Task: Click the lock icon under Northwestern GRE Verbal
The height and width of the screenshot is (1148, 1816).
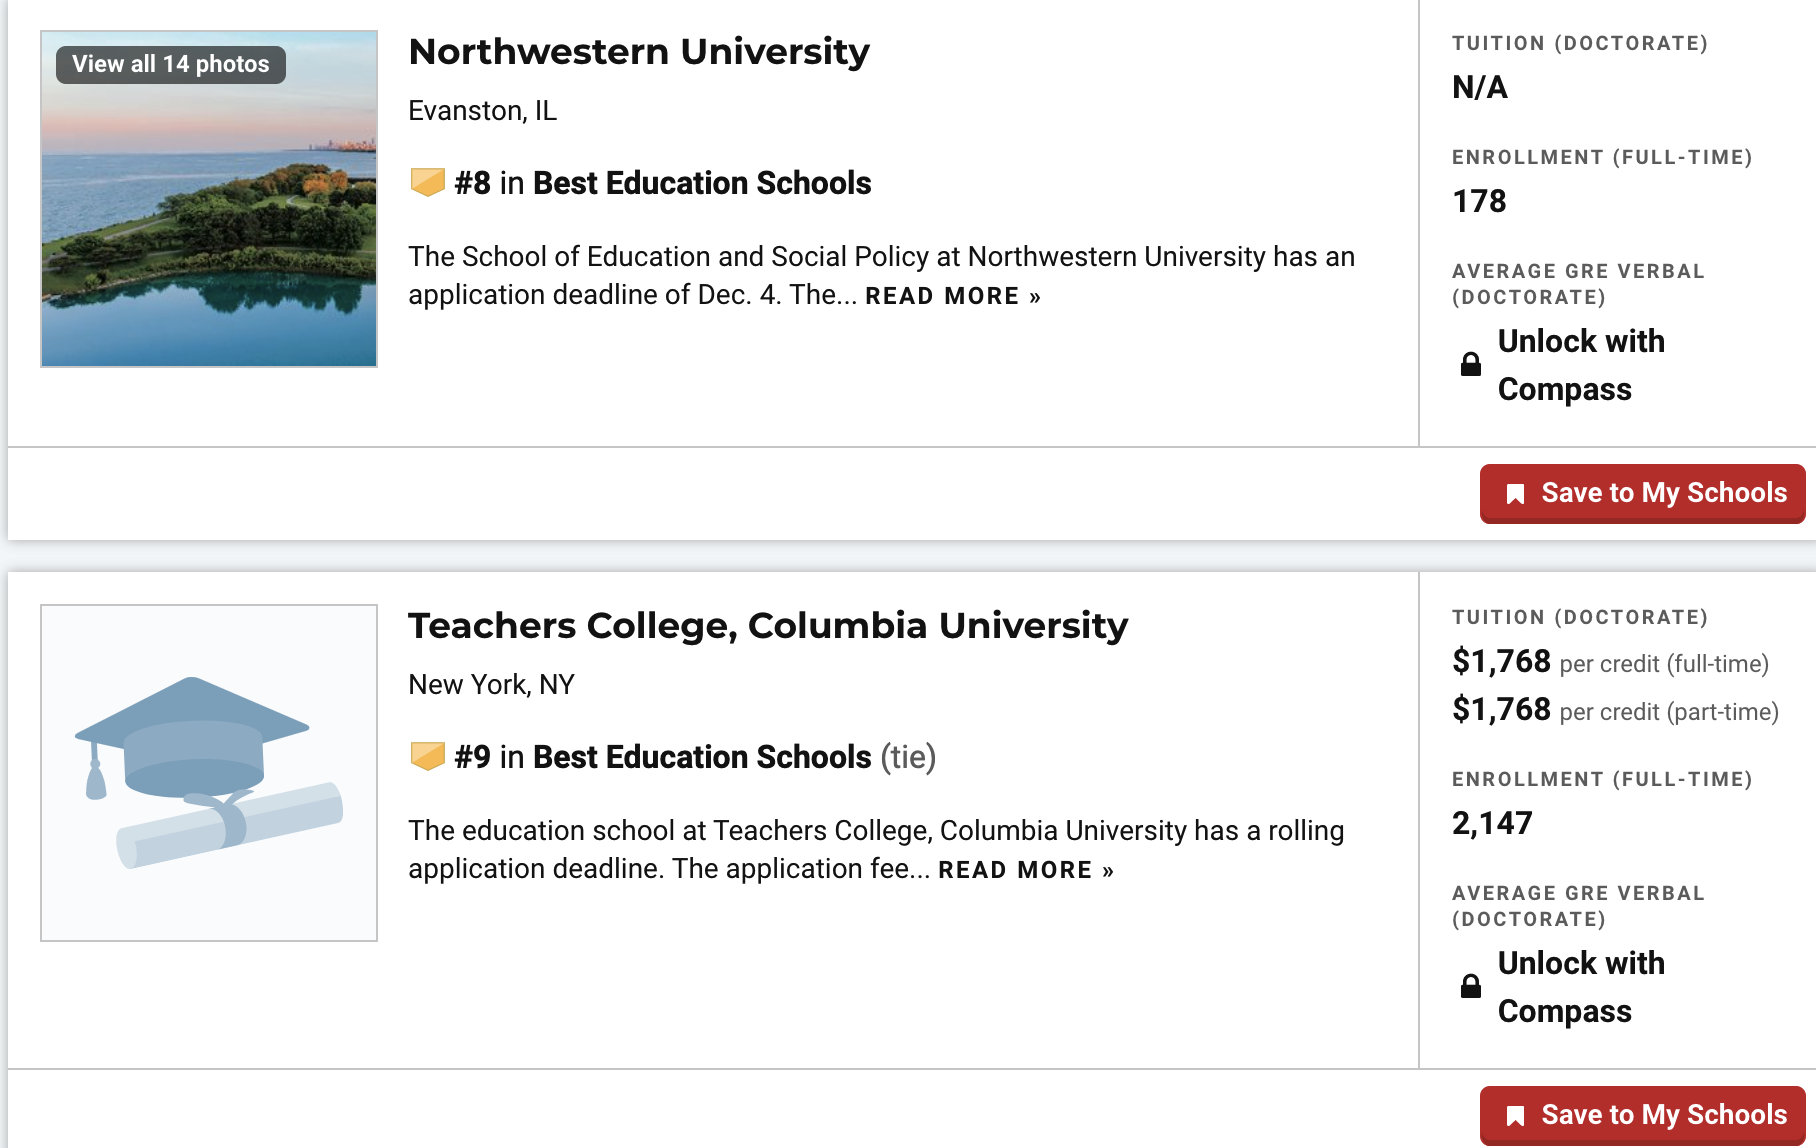Action: [x=1471, y=364]
